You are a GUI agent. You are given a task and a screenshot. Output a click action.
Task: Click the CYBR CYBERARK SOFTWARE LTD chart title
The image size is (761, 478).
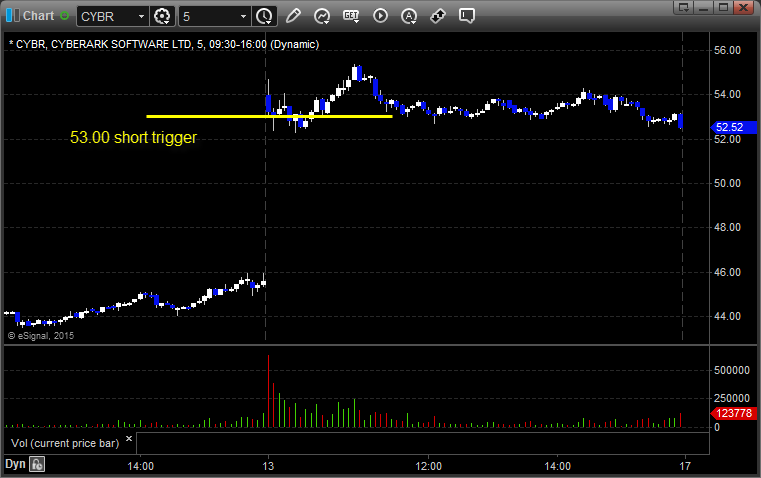[164, 44]
